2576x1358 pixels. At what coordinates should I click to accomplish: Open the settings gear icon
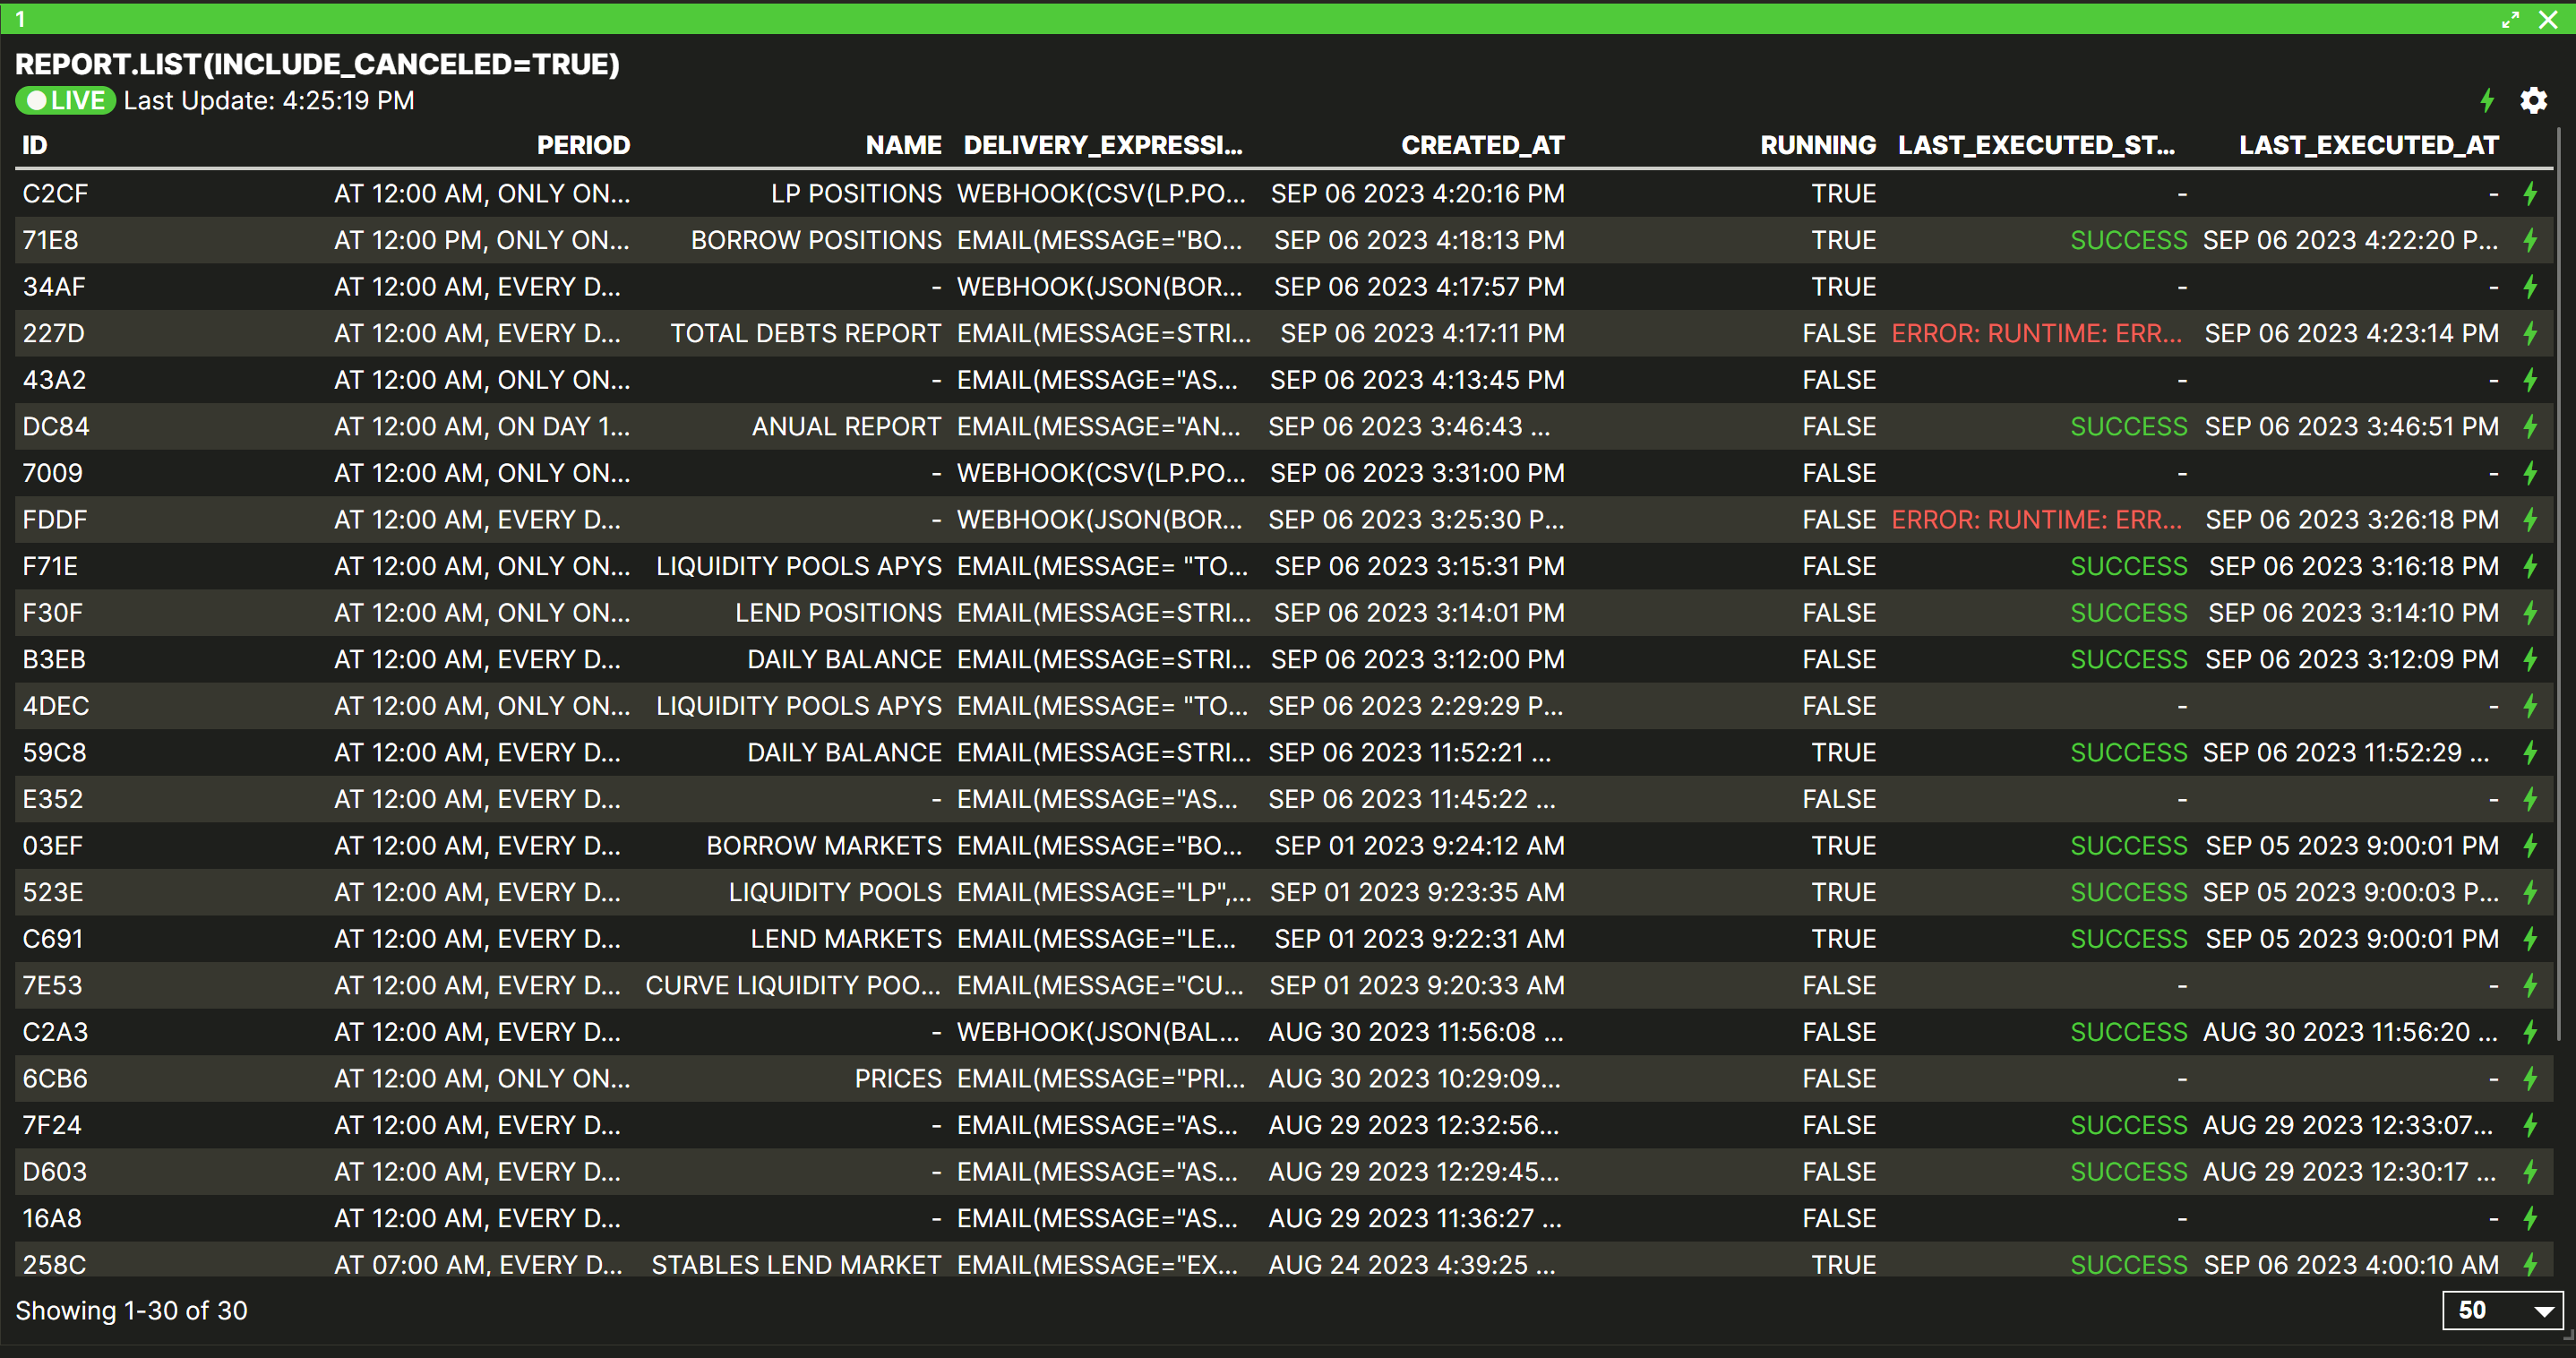pos(2533,101)
